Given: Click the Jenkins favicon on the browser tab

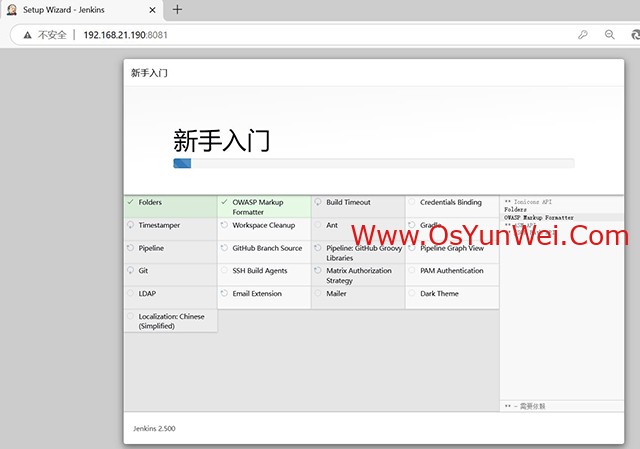Looking at the screenshot, I should click(x=12, y=10).
